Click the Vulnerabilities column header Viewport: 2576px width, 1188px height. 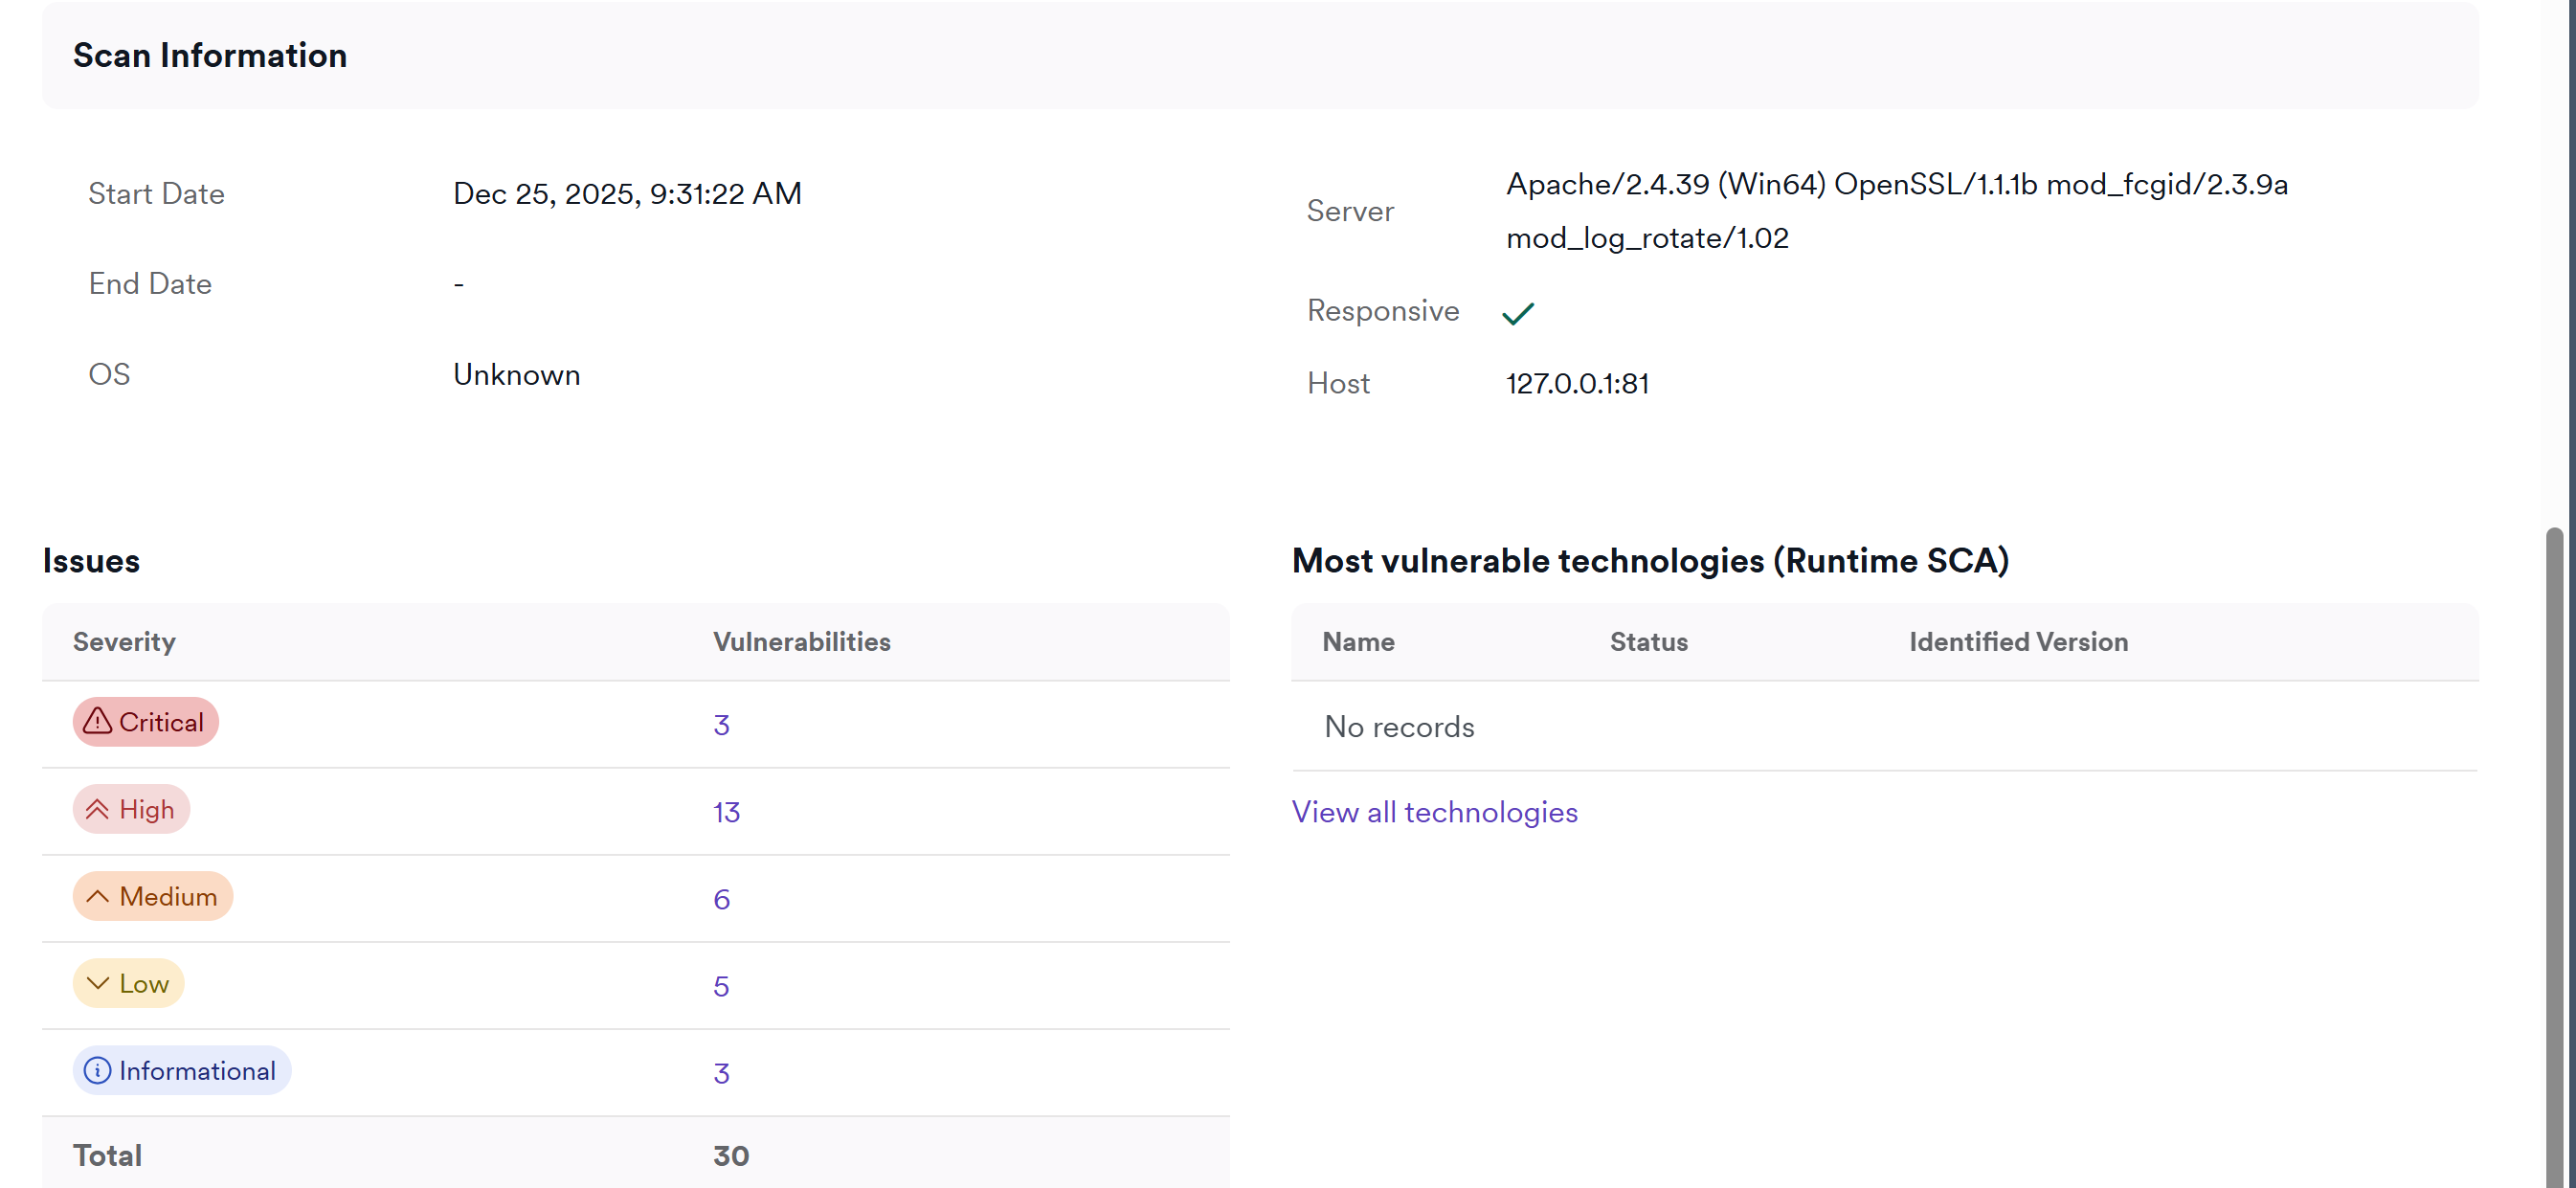click(x=801, y=642)
